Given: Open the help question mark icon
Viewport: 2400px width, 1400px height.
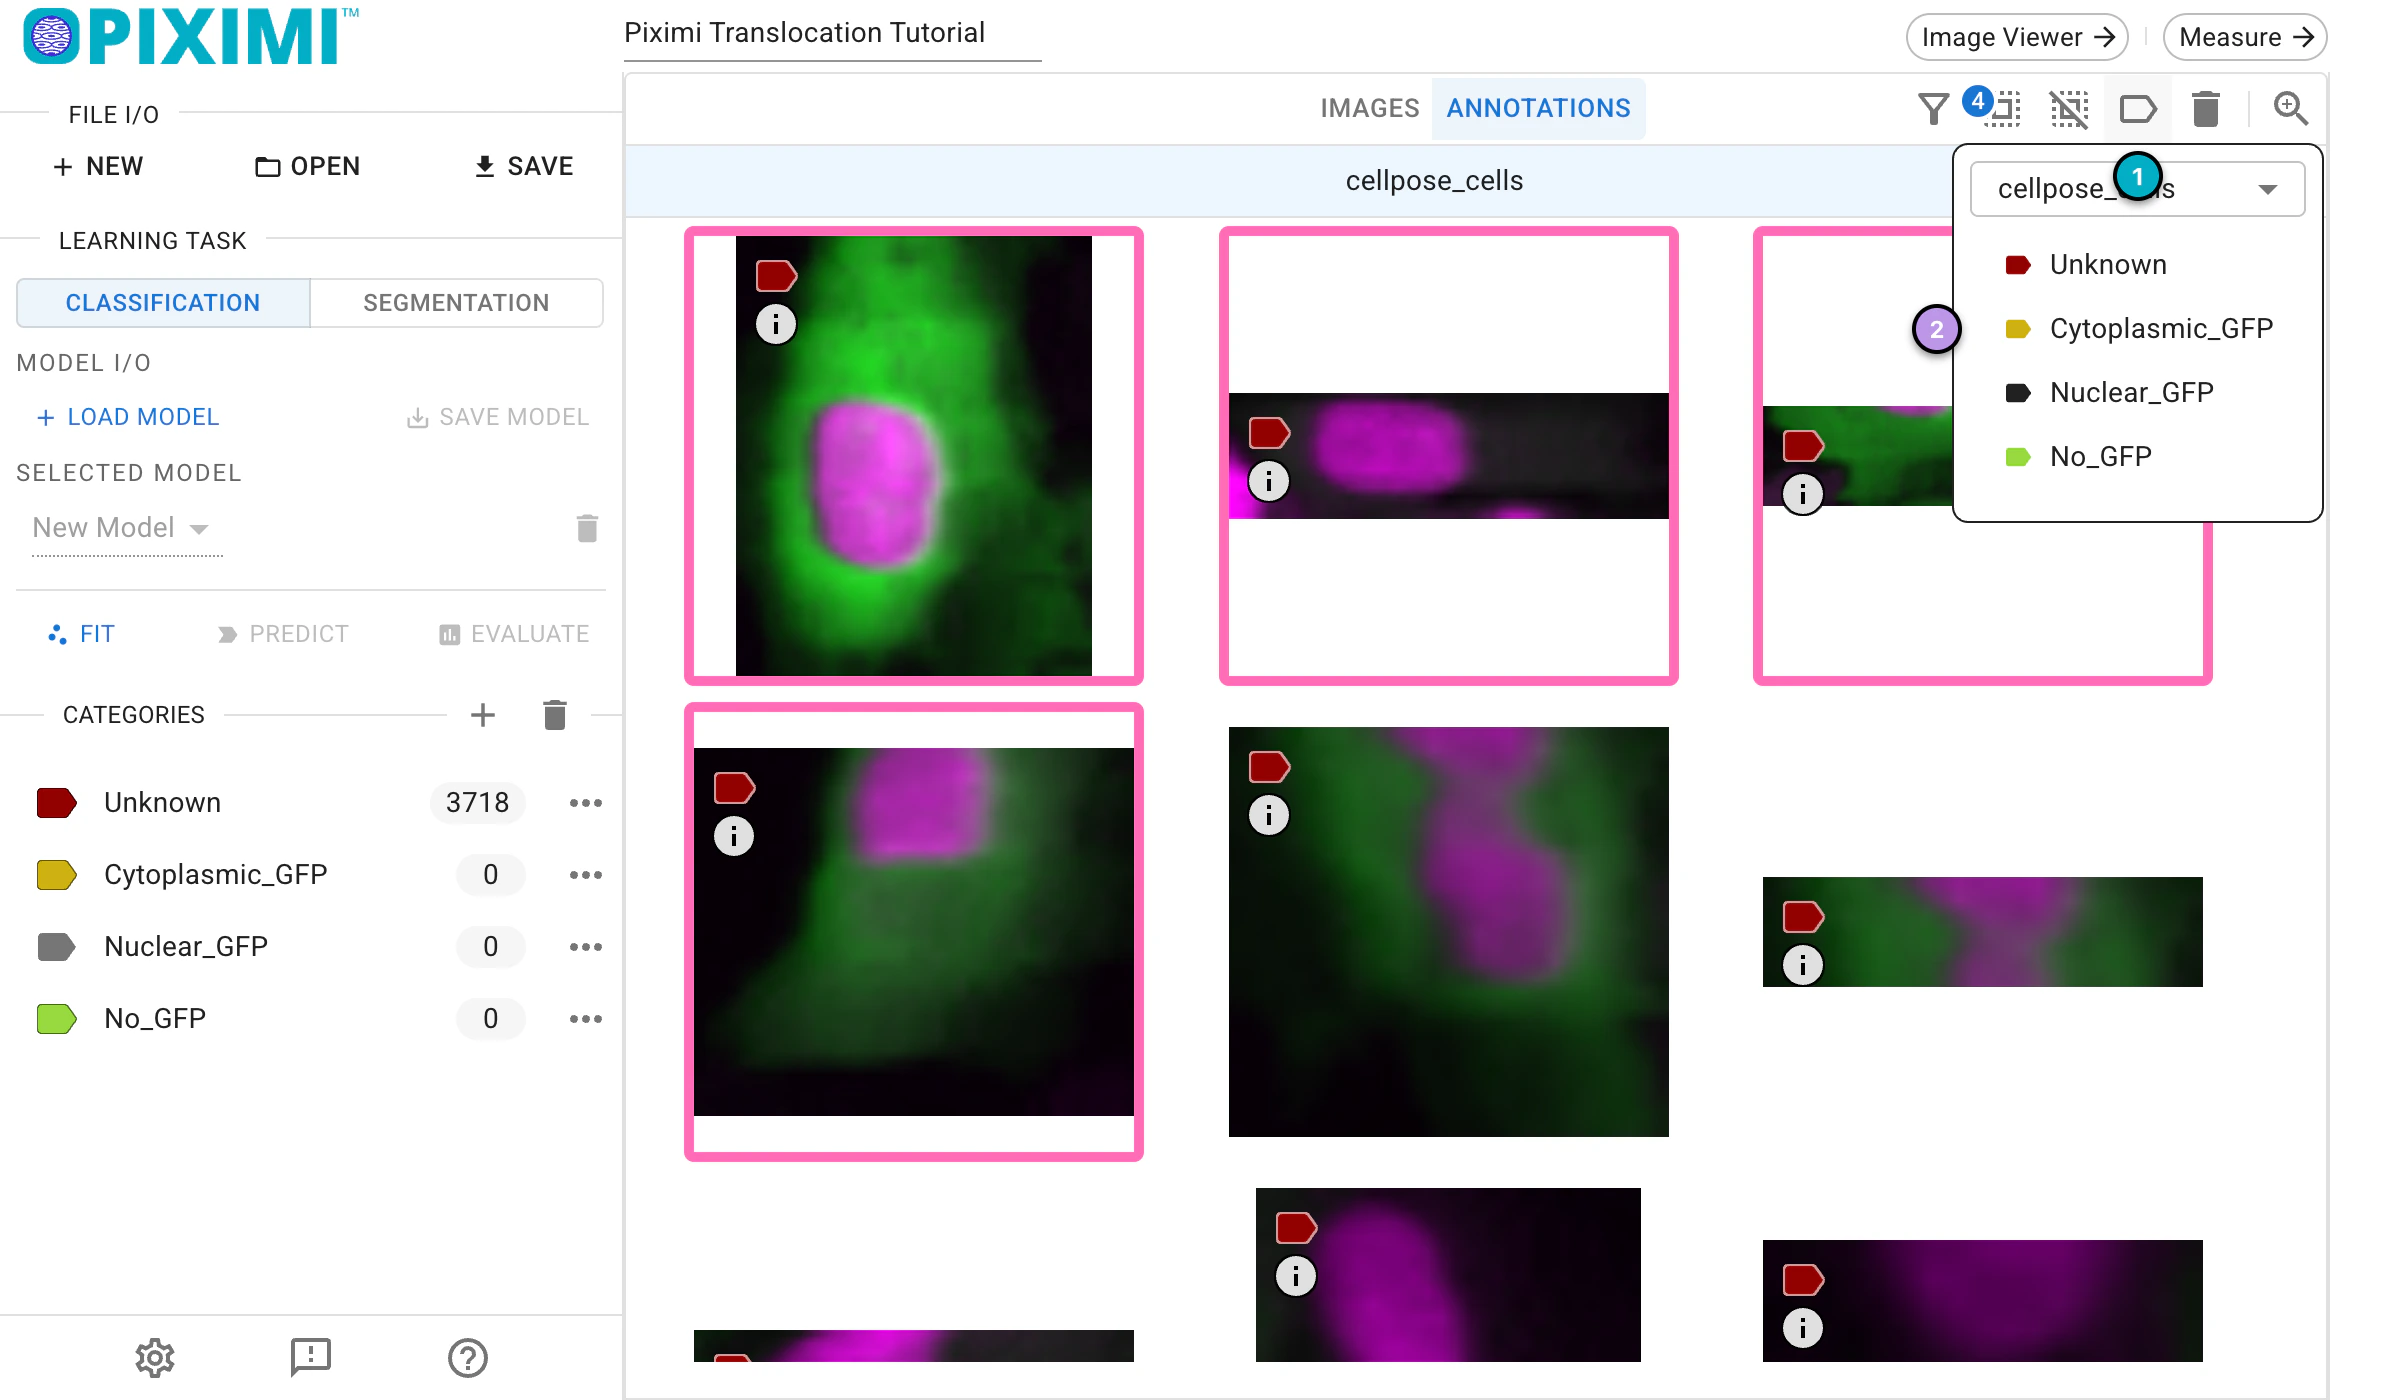Looking at the screenshot, I should coord(467,1358).
